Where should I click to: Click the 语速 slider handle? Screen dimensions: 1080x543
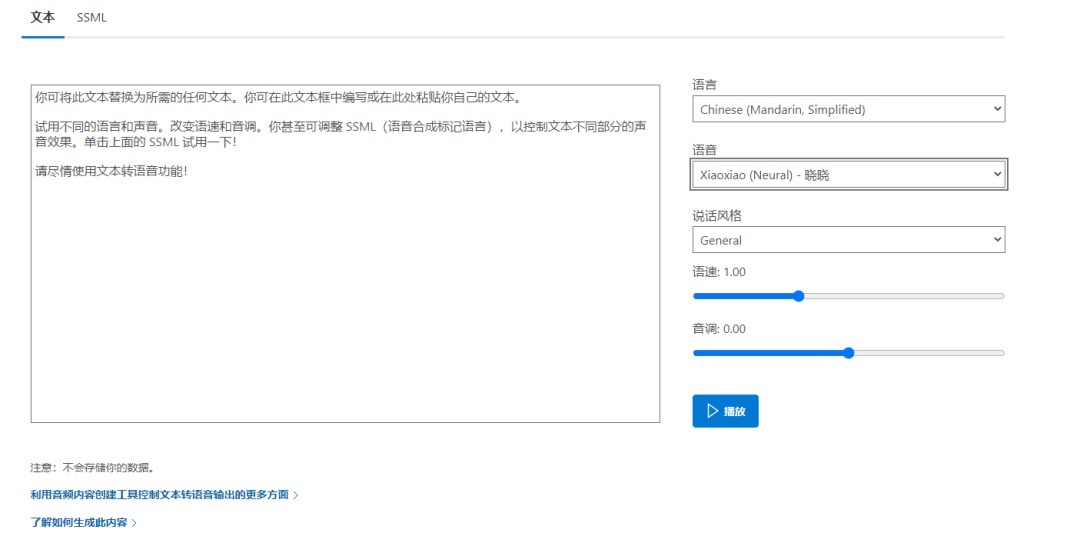(798, 296)
